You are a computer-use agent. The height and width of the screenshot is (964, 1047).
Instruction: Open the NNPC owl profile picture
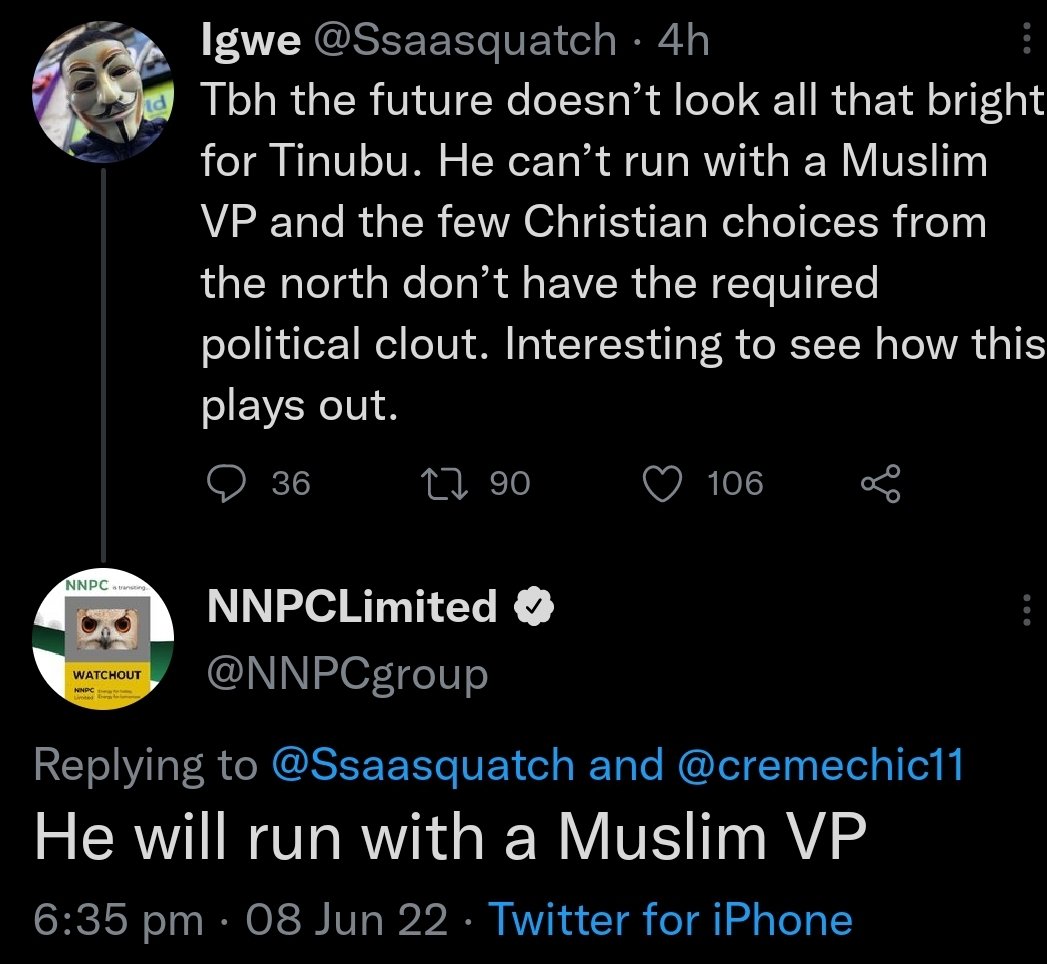105,640
